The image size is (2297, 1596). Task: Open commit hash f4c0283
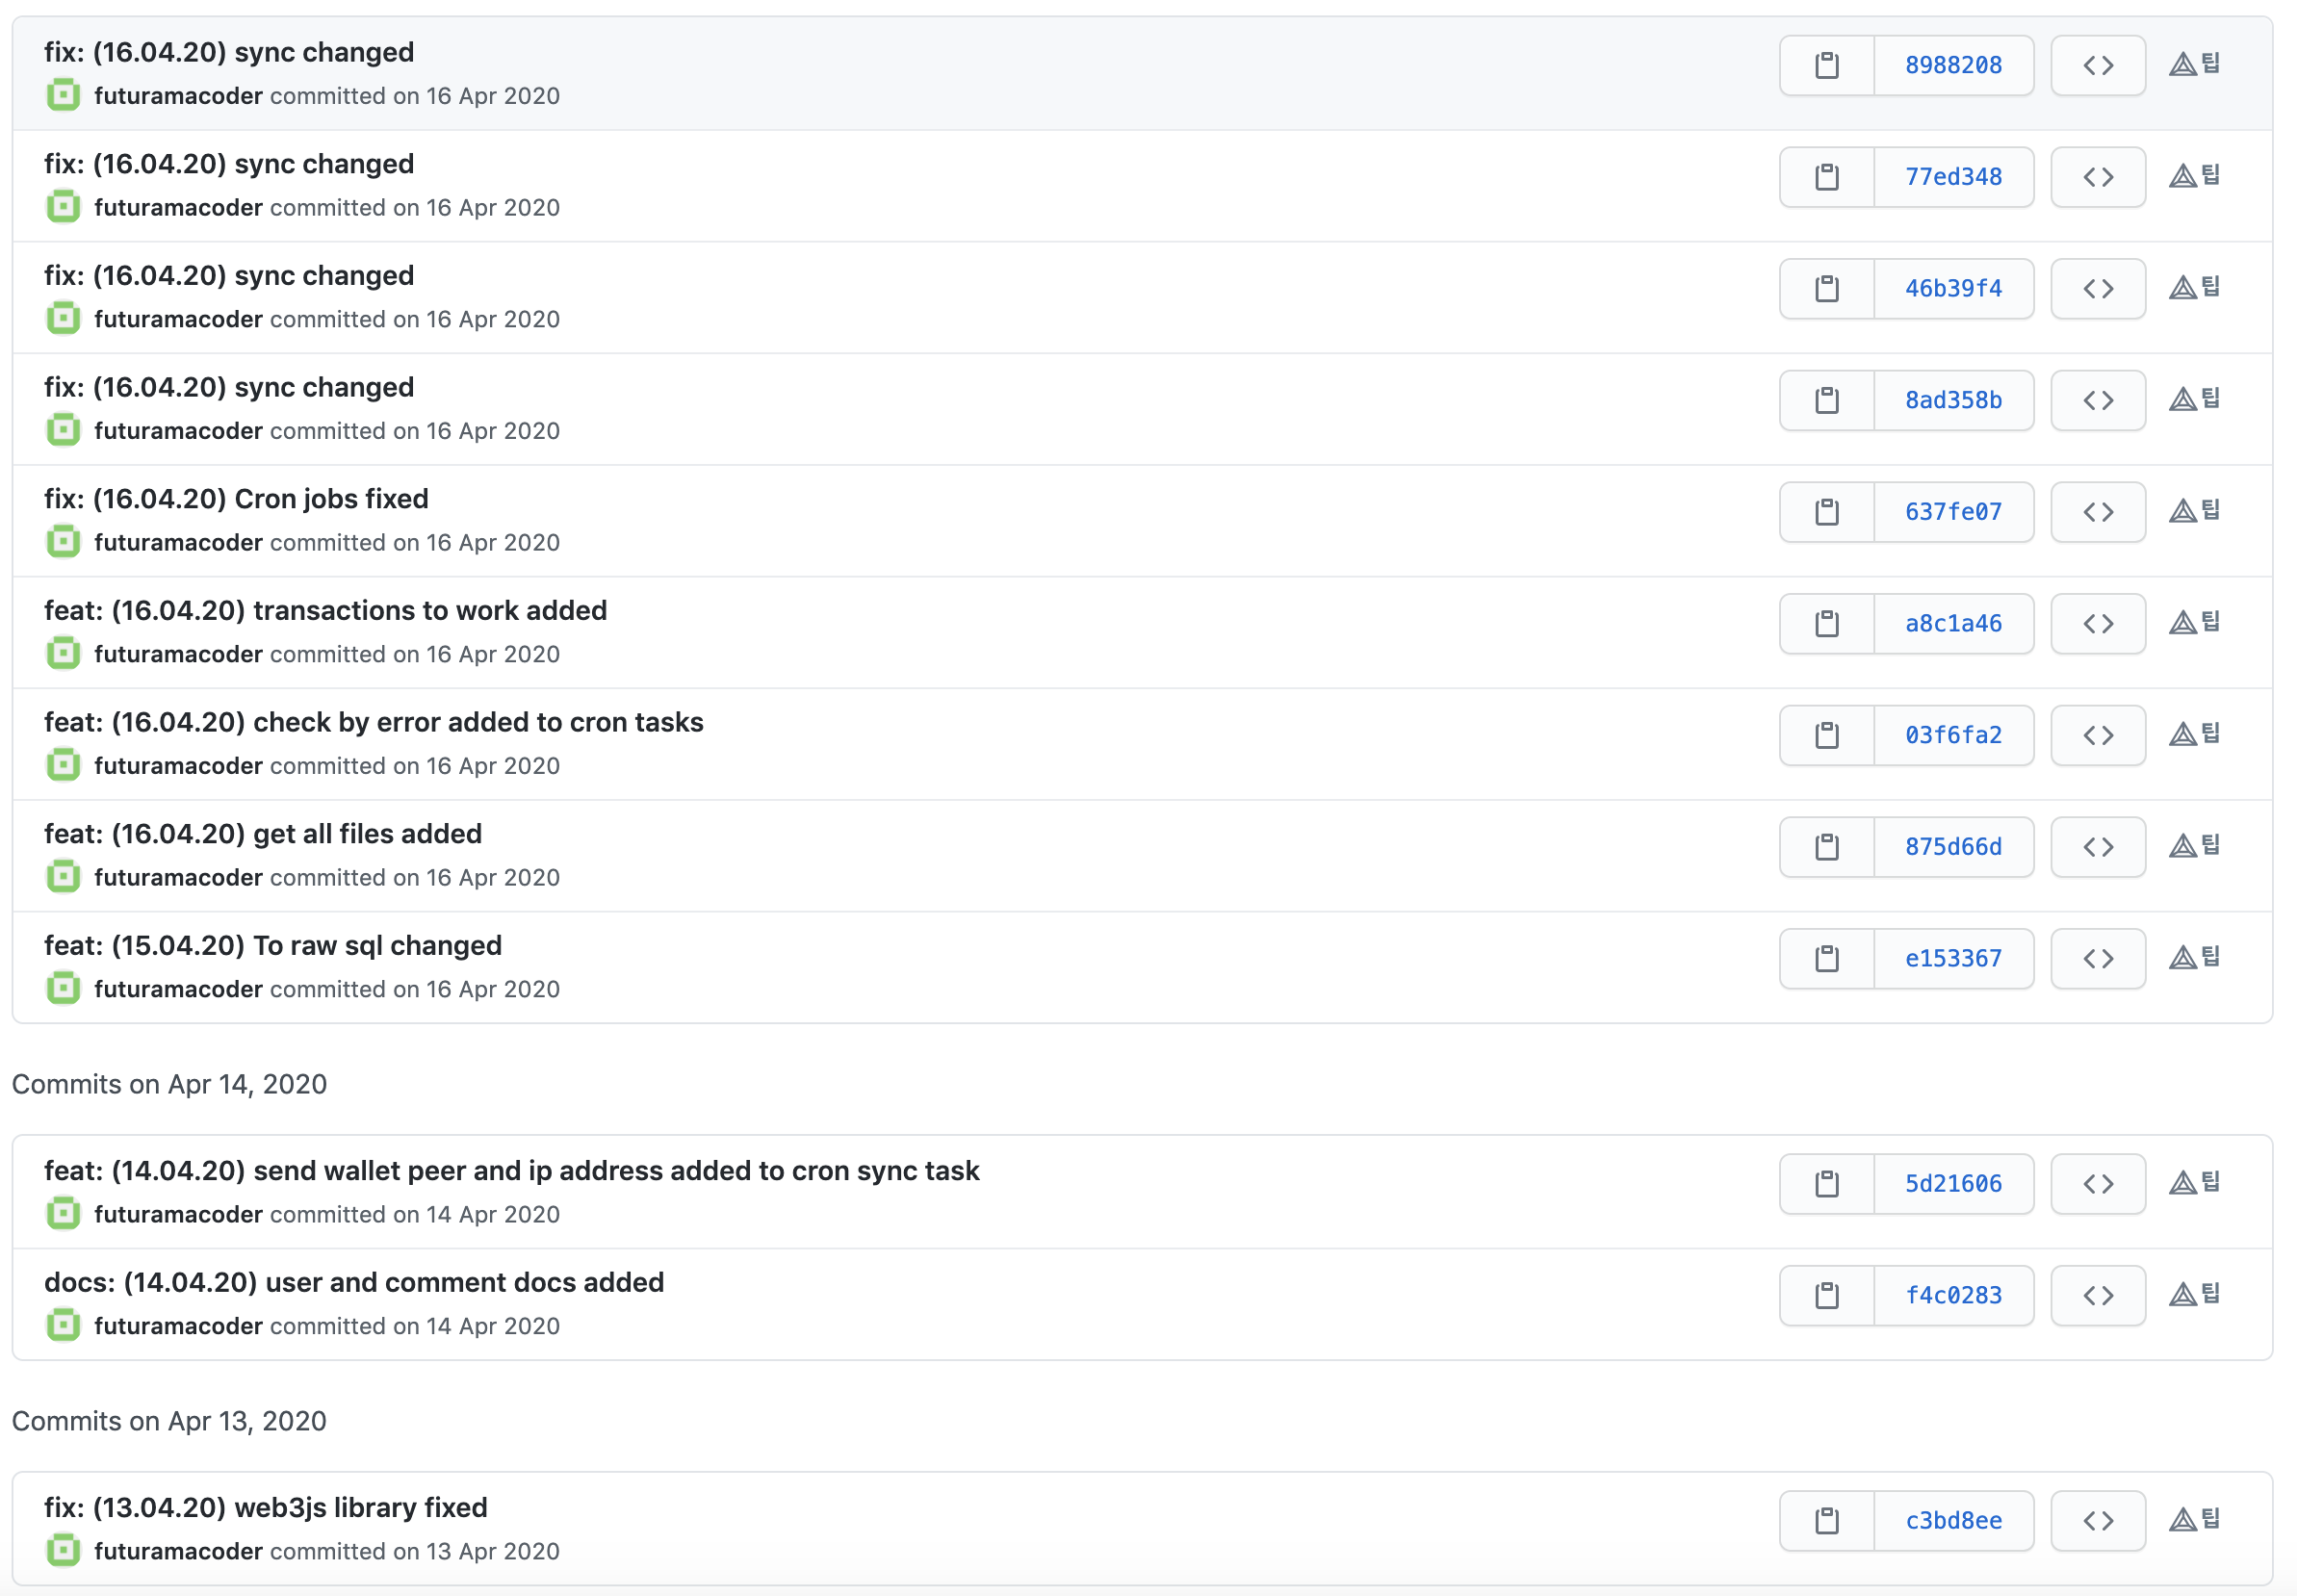pos(1952,1296)
